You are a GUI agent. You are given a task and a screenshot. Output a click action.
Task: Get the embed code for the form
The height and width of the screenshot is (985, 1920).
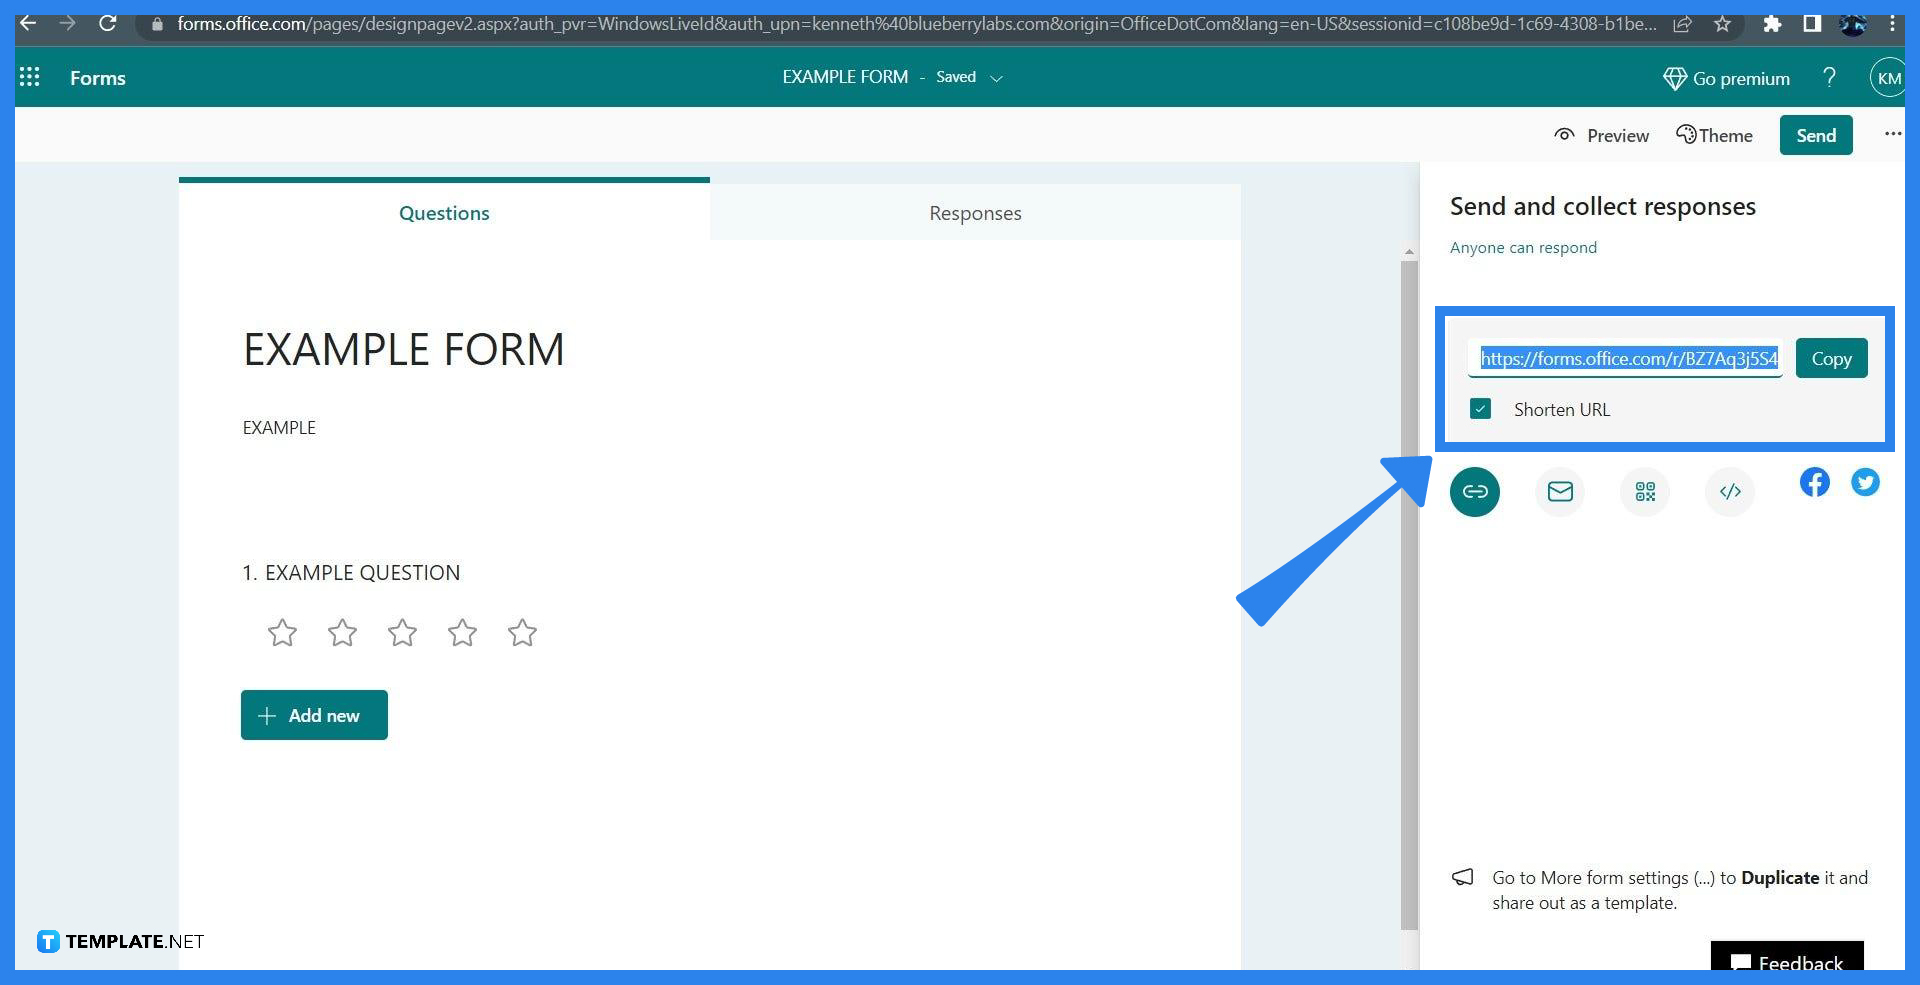pos(1730,491)
